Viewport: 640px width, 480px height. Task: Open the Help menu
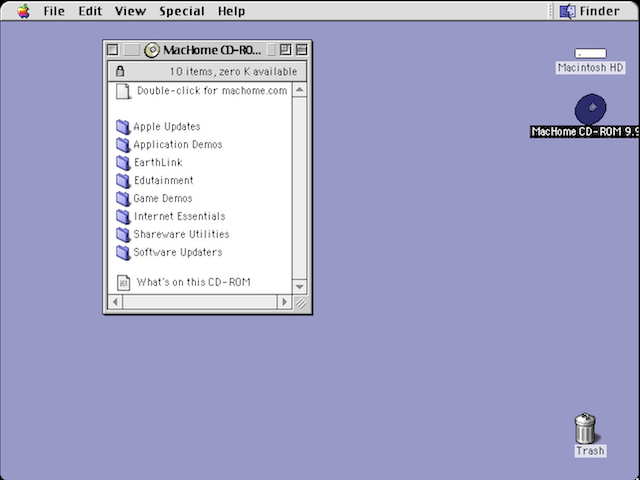231,11
